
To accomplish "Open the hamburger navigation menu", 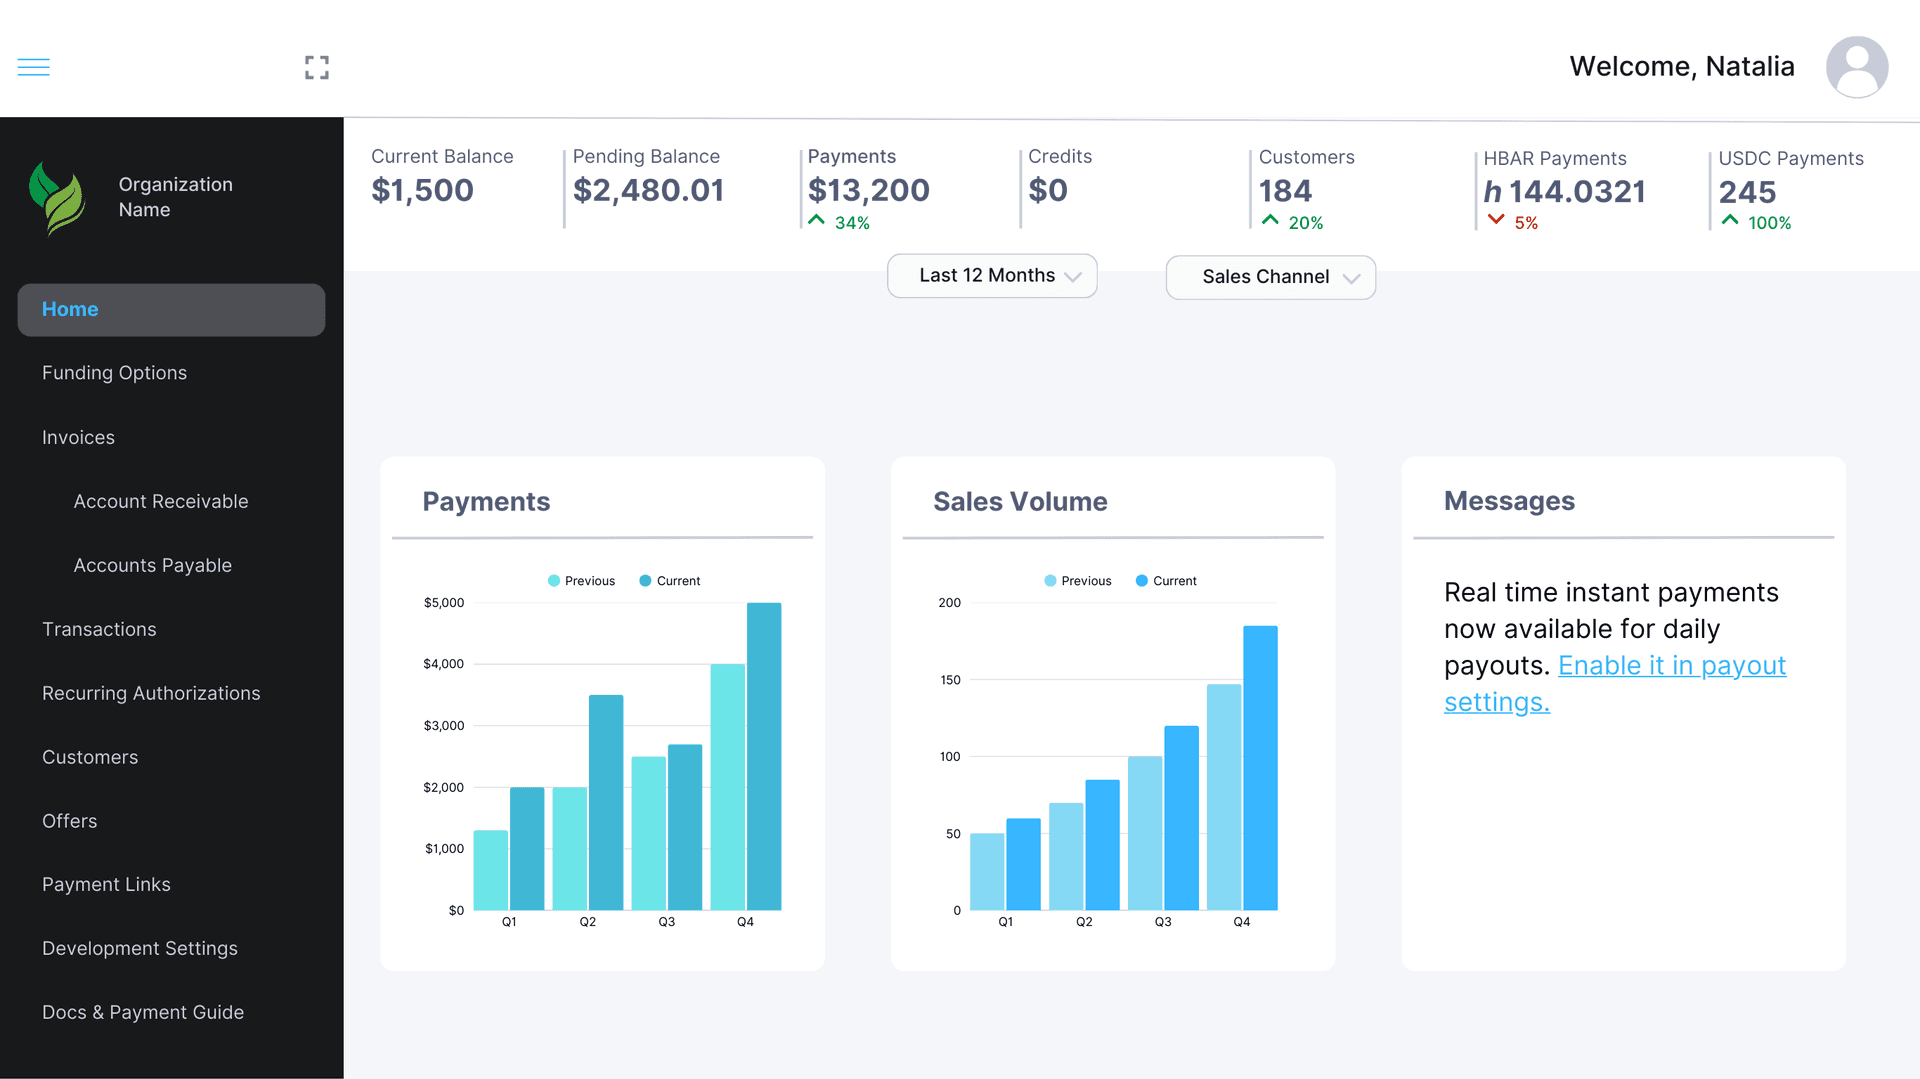I will coord(32,66).
